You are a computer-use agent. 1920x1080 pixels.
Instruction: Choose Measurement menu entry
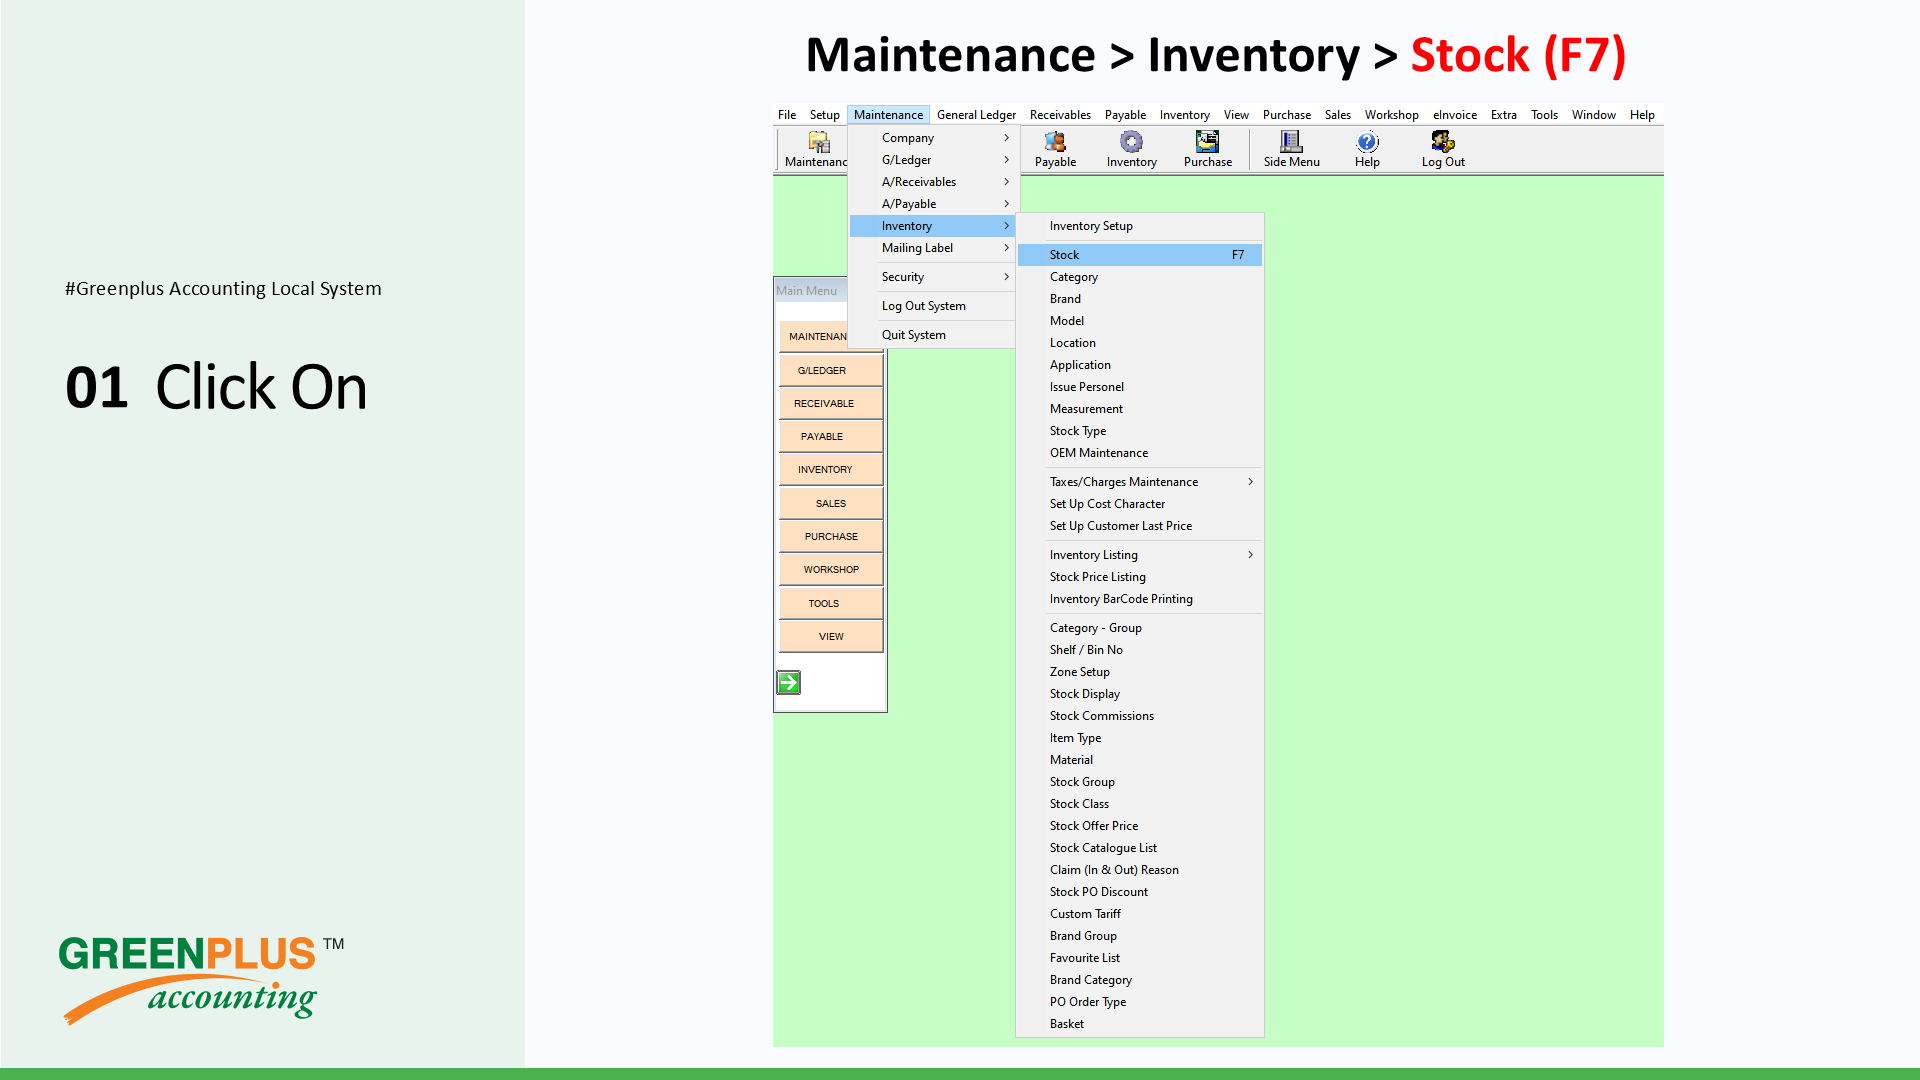click(x=1140, y=409)
